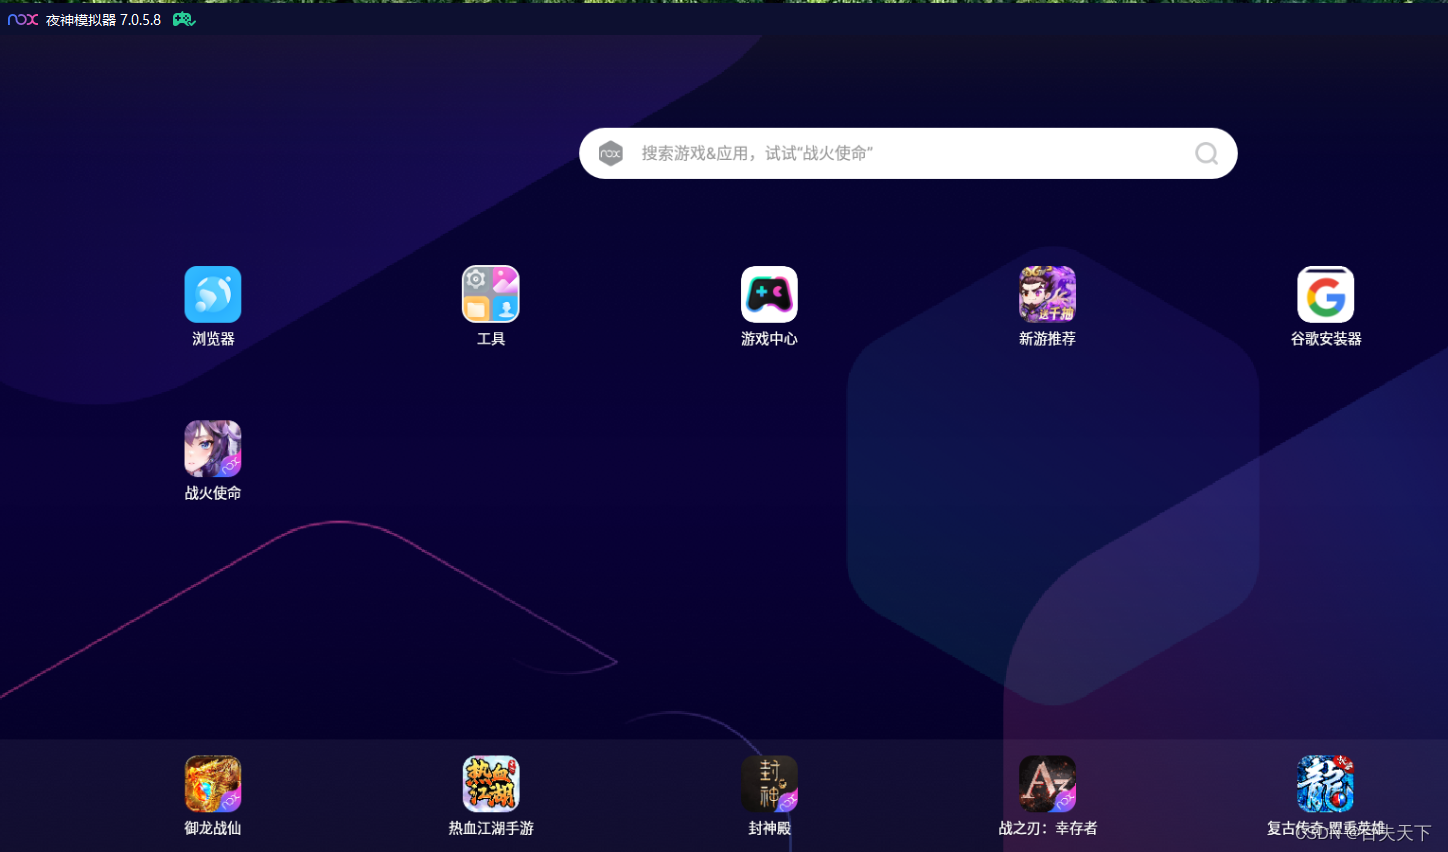This screenshot has height=852, width=1448.
Task: Launch 热血江湖手游 from dock
Action: point(491,783)
